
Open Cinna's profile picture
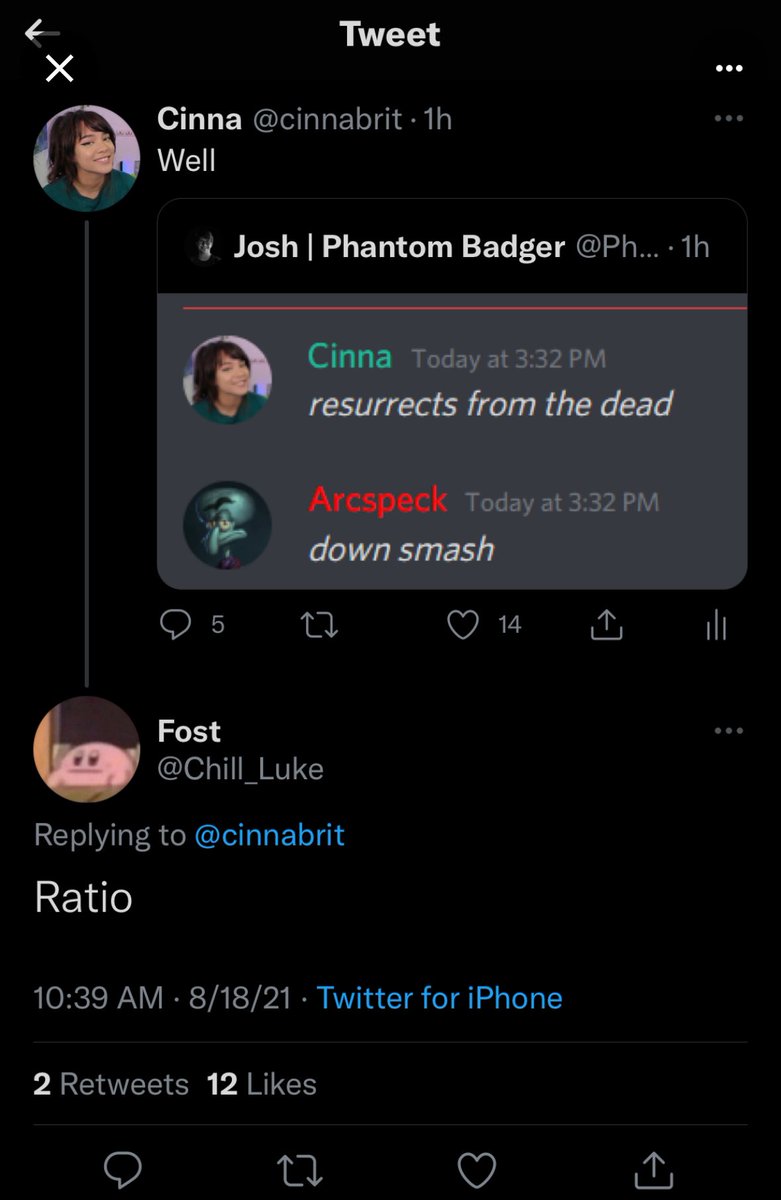click(86, 158)
